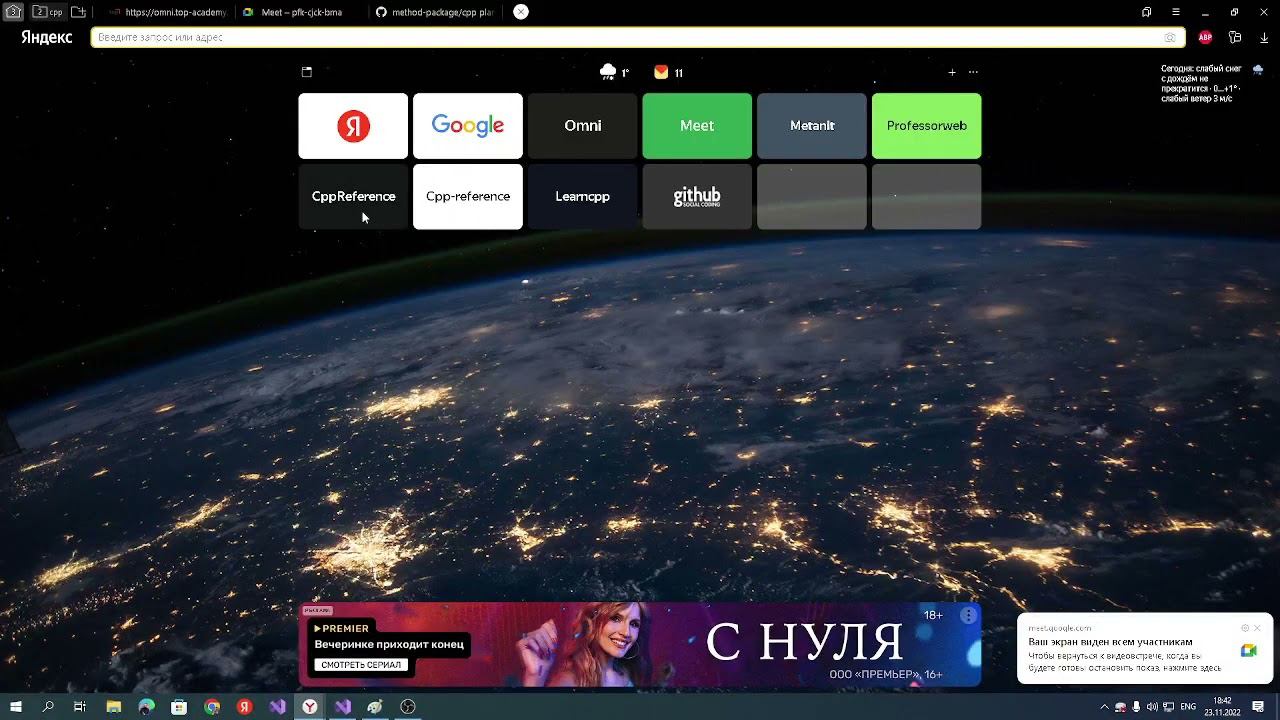The image size is (1280, 720).
Task: Open the Windows Start menu
Action: point(16,707)
